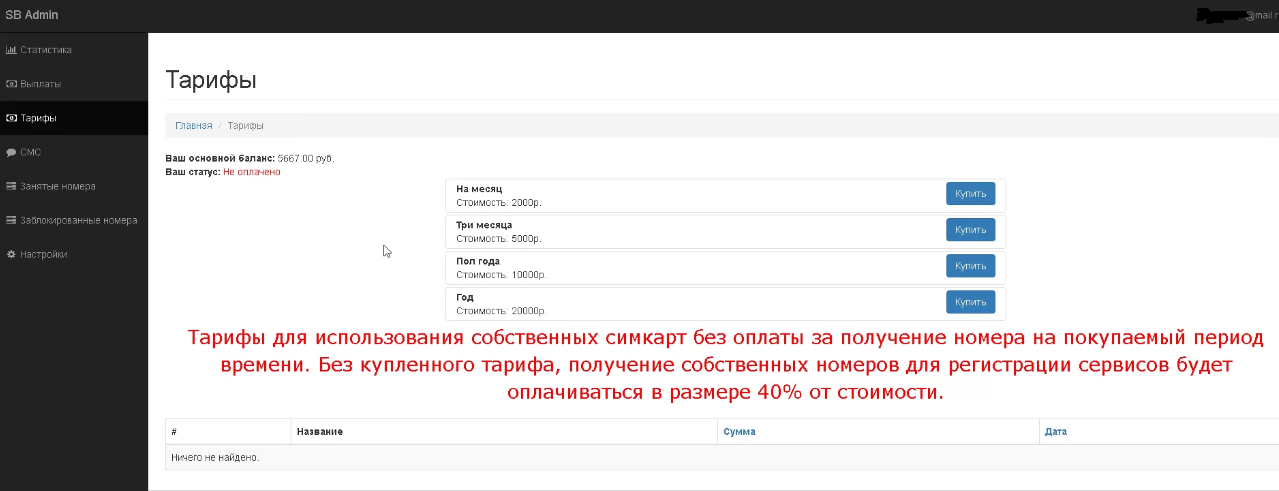Sort the table by Дата column
This screenshot has width=1279, height=491.
point(1055,432)
